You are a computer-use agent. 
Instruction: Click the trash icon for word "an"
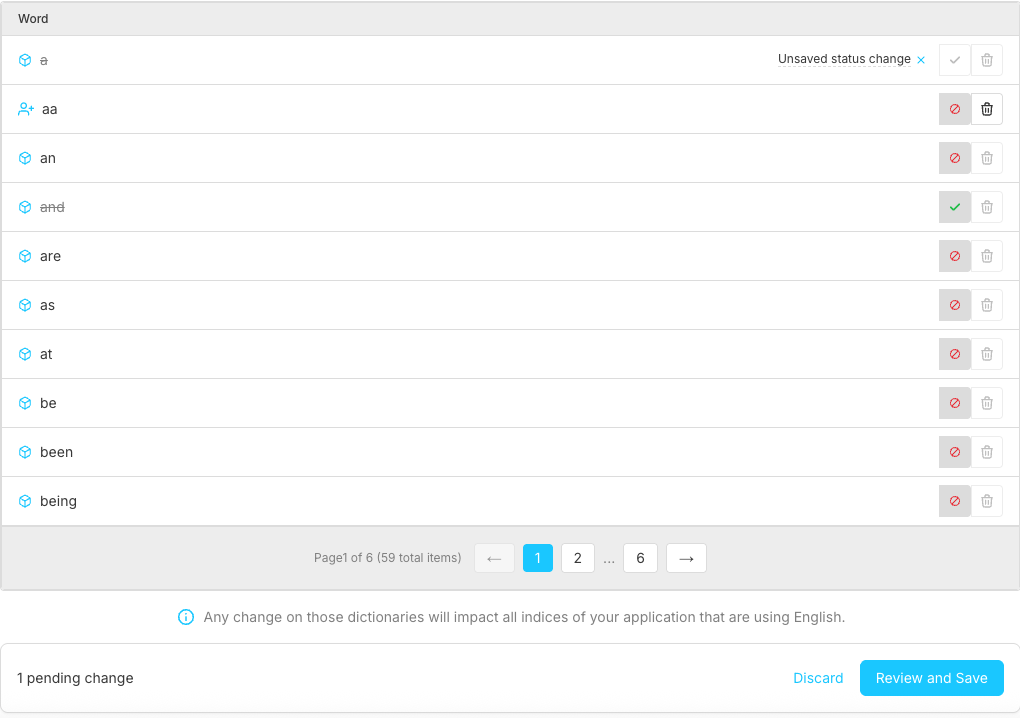click(986, 158)
